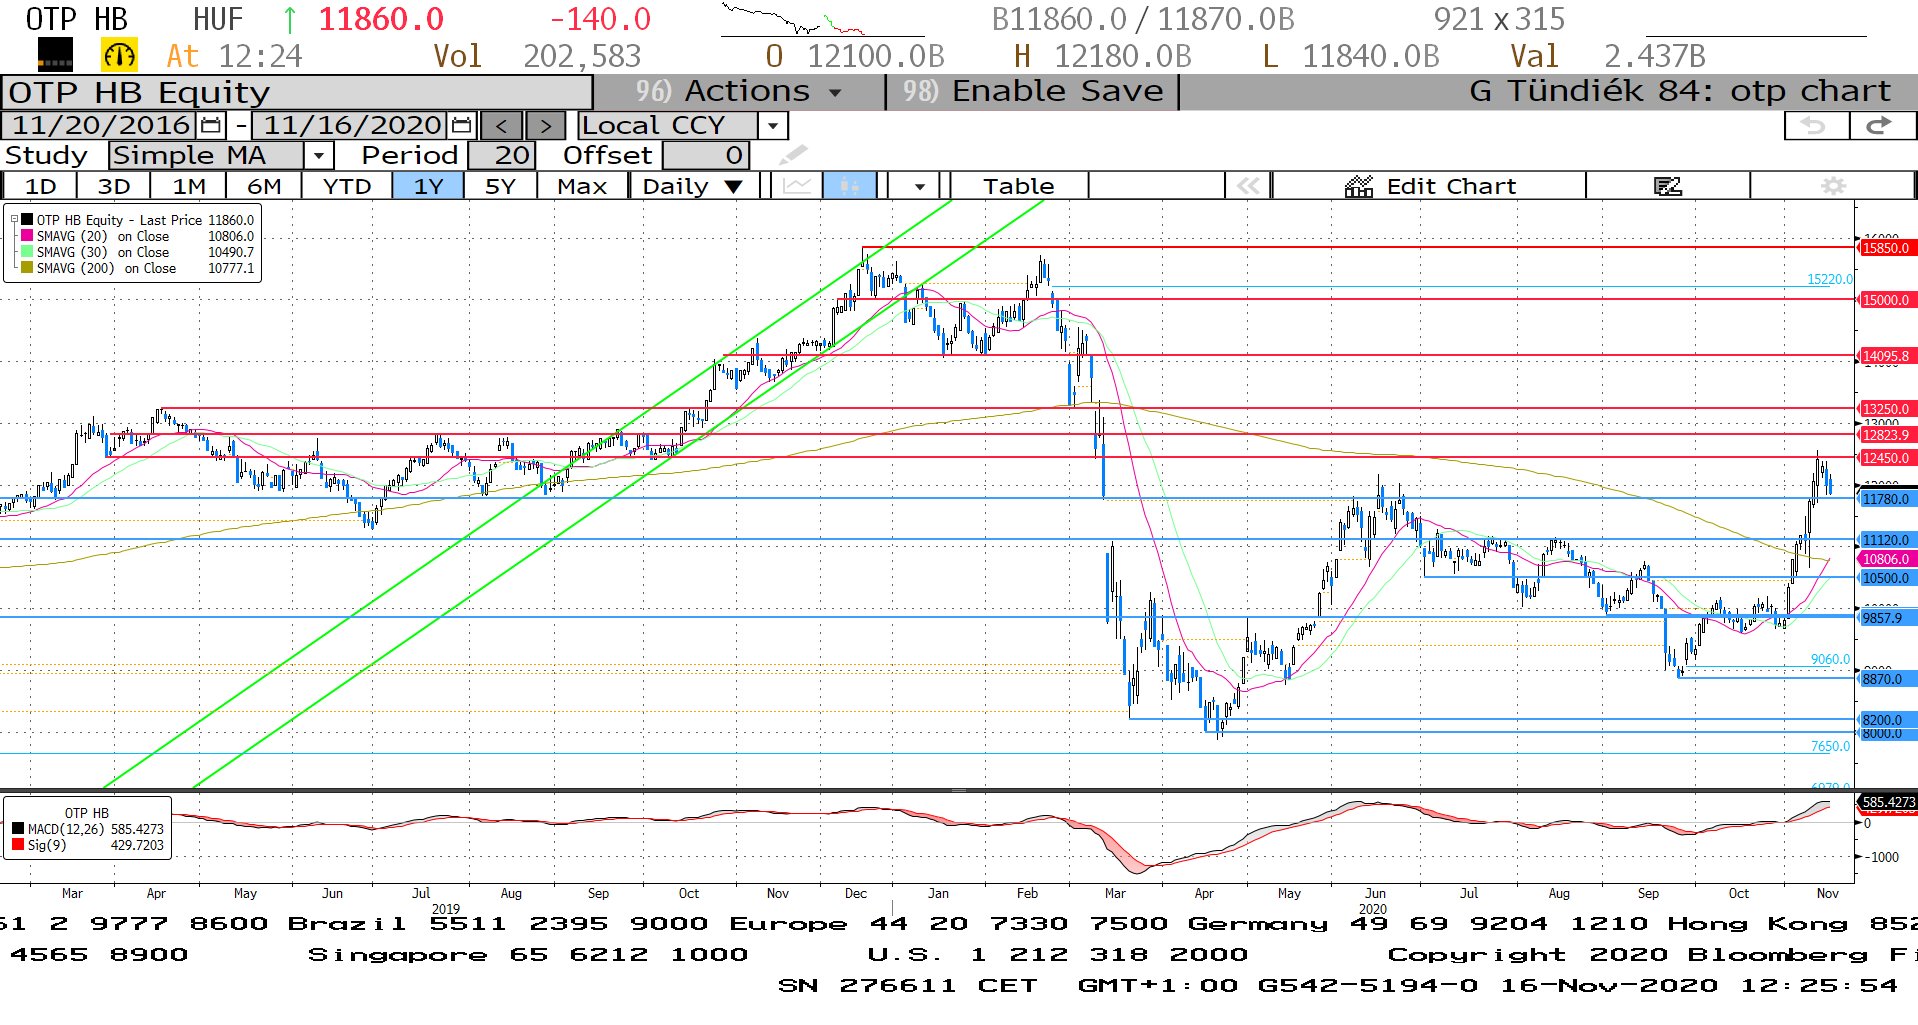Open chart settings gear icon
Viewport: 1918px width, 1025px height.
pos(1832,186)
